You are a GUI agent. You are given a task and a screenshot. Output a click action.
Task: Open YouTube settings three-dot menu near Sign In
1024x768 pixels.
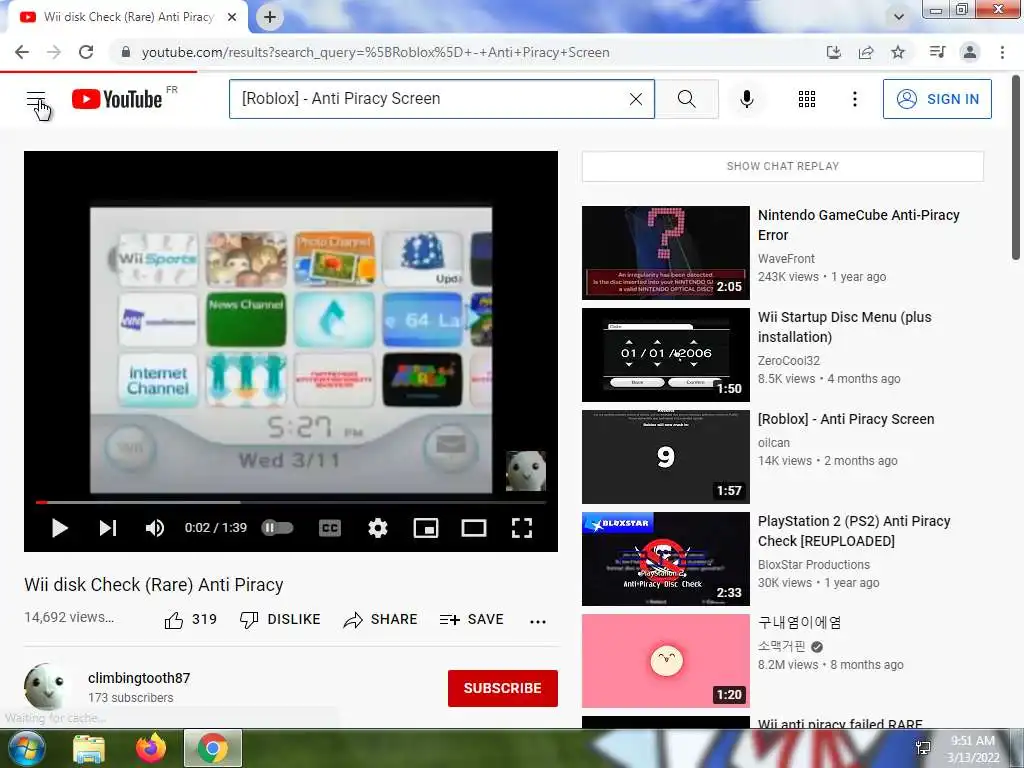pos(854,99)
